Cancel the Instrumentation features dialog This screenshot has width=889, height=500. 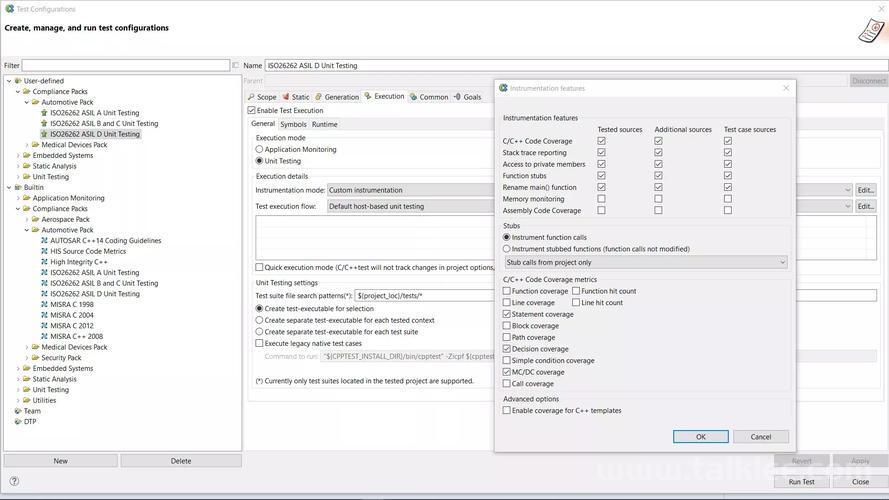761,437
